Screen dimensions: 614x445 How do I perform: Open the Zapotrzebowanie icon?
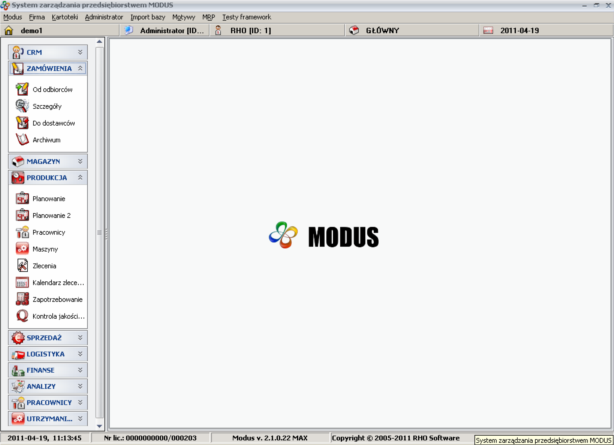[x=22, y=299]
